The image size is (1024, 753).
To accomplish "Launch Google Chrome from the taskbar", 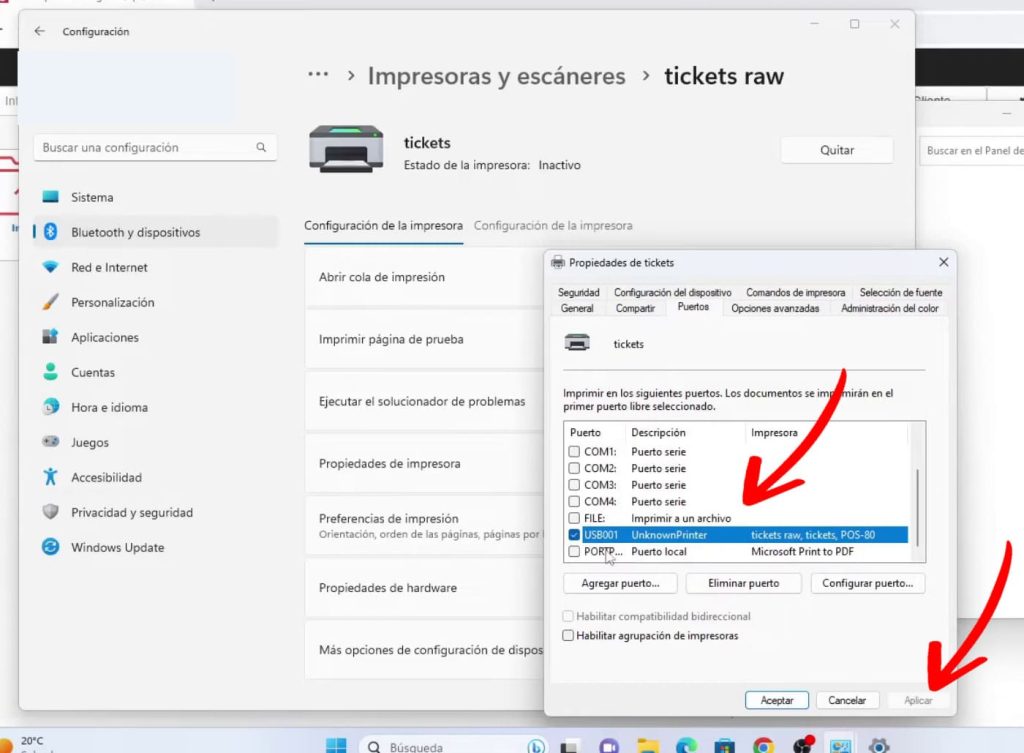I will pyautogui.click(x=764, y=745).
